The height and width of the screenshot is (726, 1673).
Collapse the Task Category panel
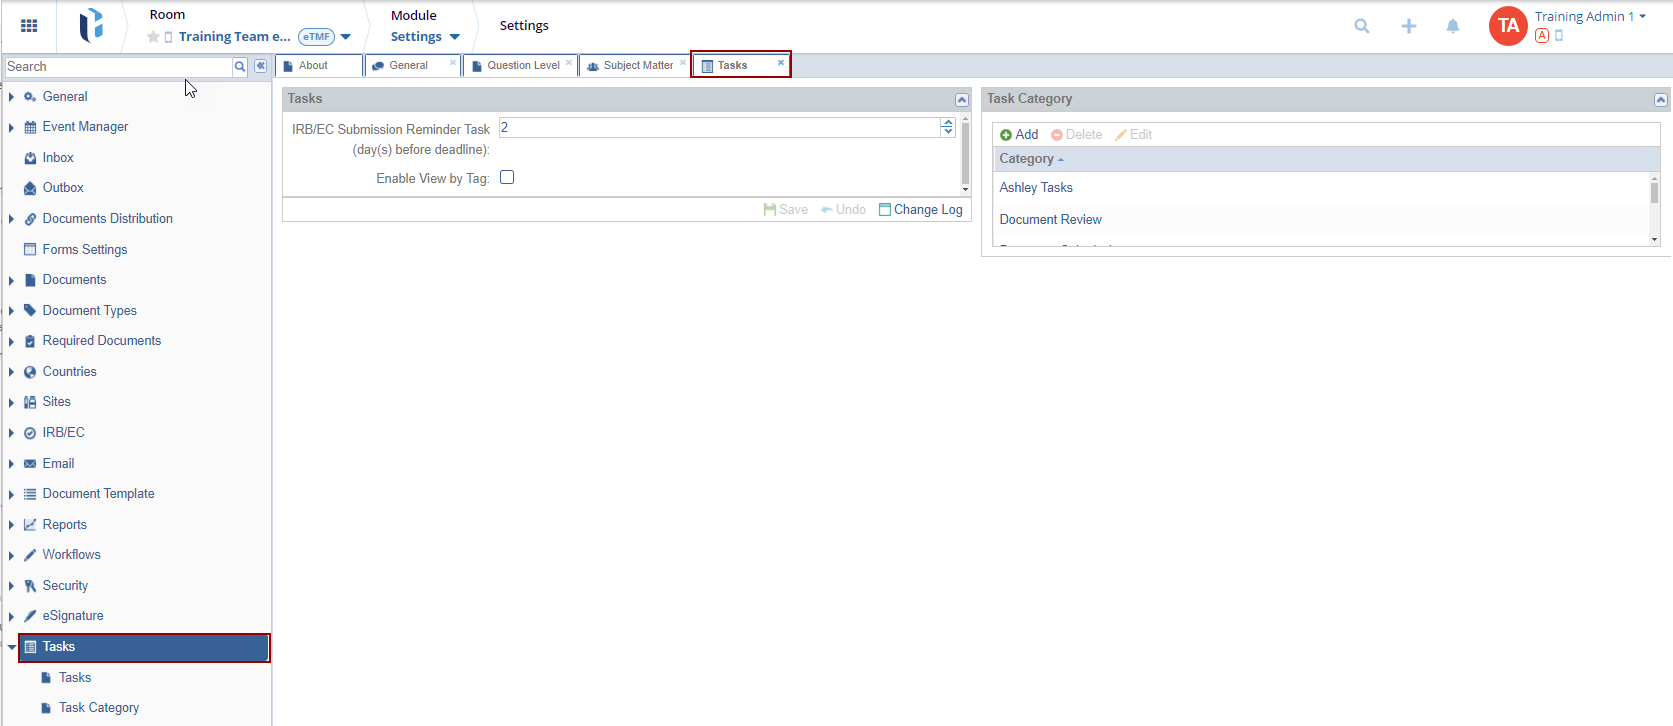[1660, 100]
